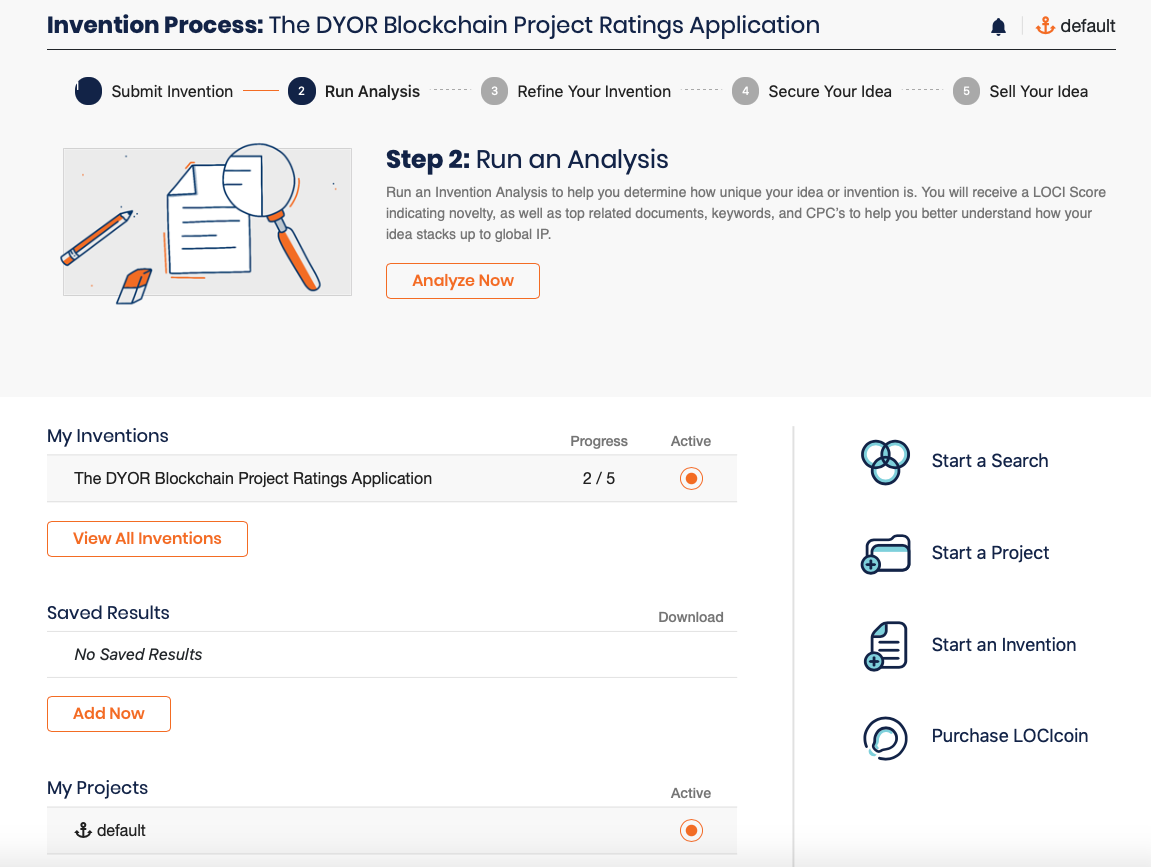Open the default project row in My Projects

[x=391, y=830]
